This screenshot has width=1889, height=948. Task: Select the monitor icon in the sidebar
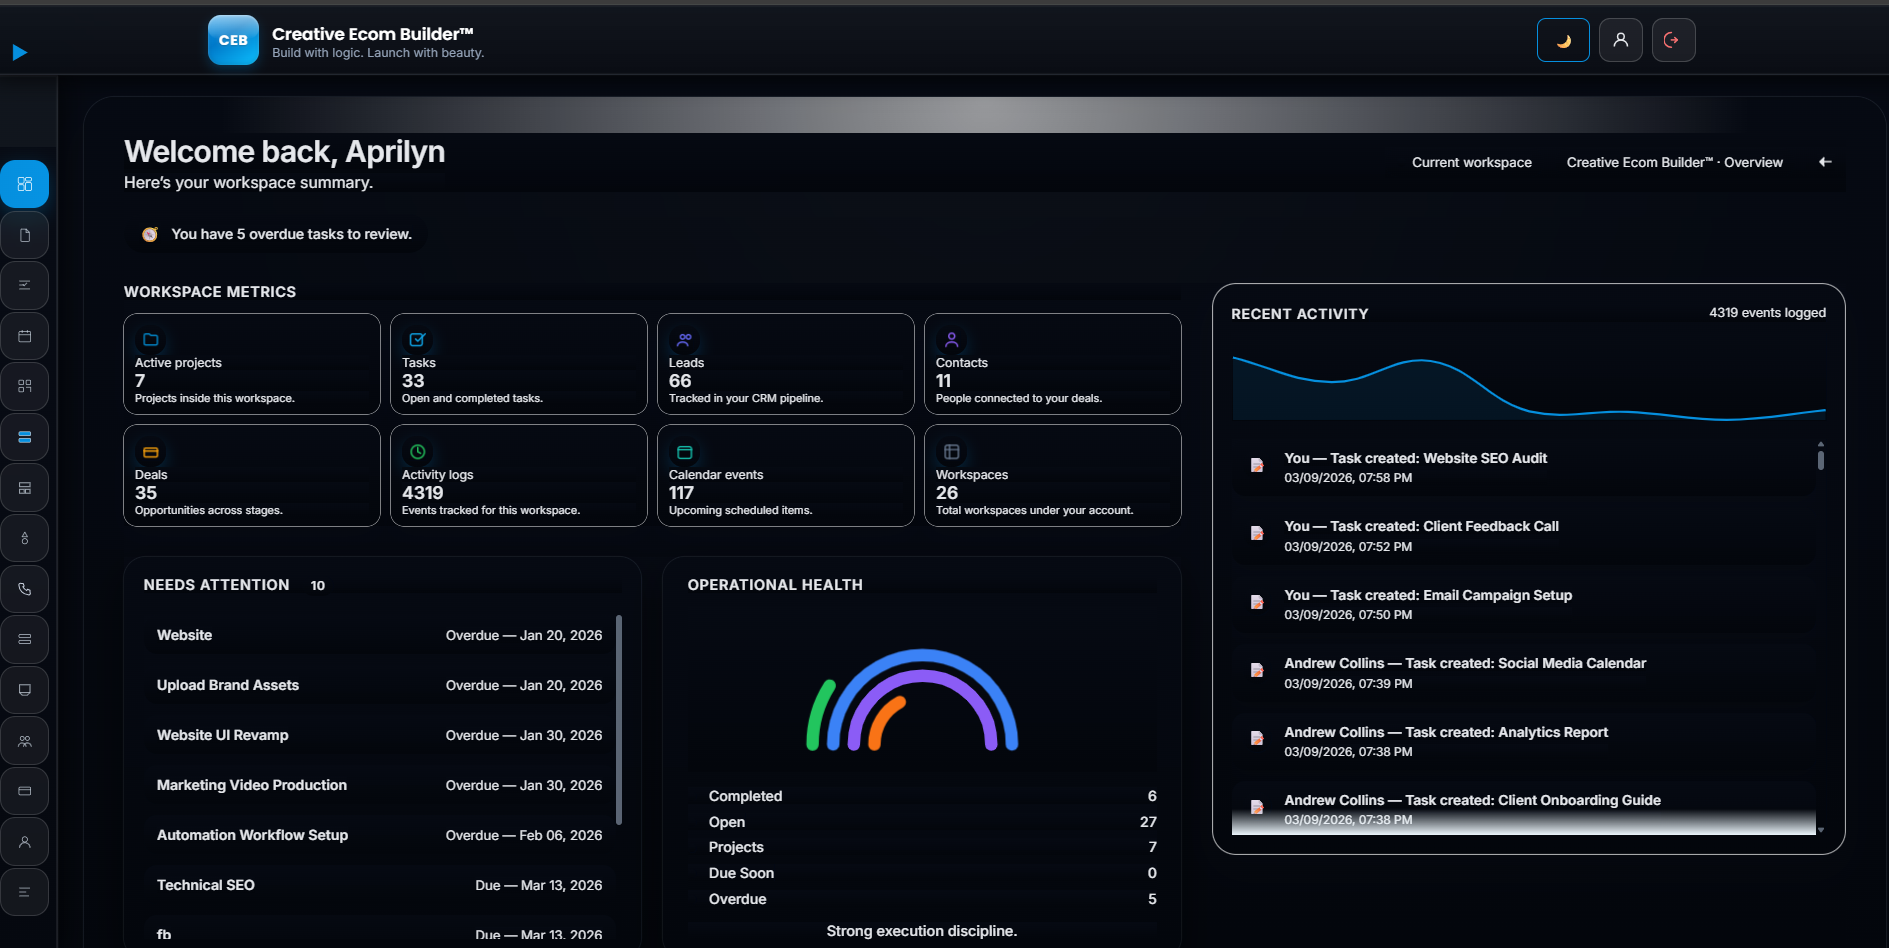click(25, 690)
